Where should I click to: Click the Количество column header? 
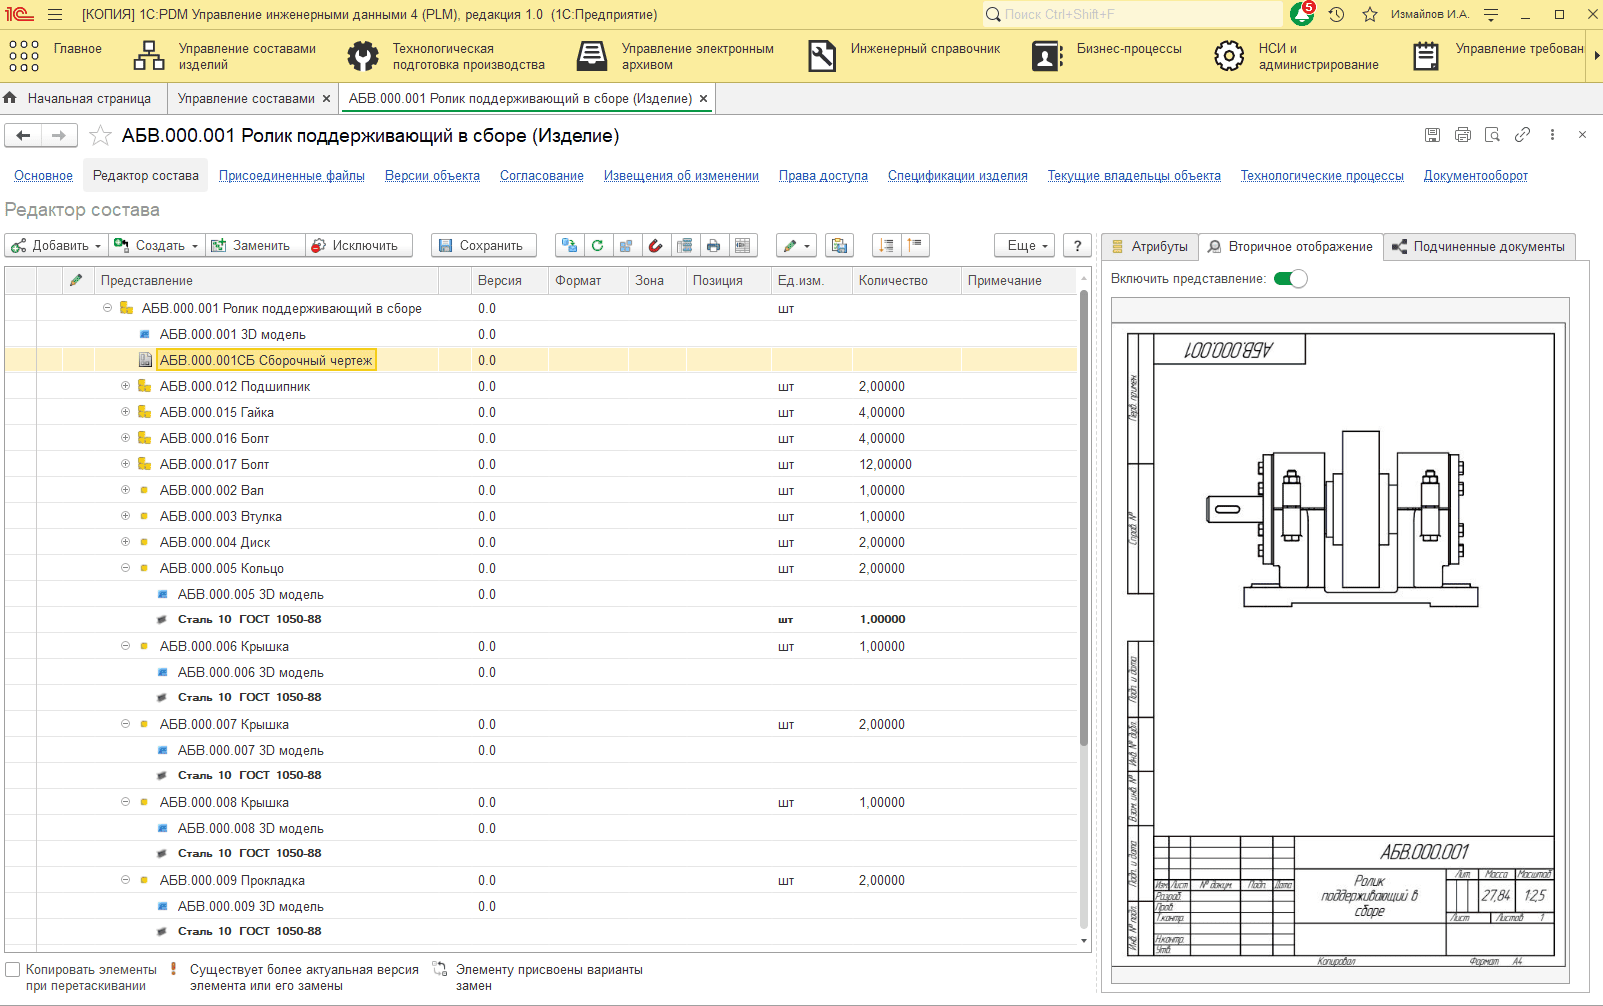pyautogui.click(x=906, y=280)
